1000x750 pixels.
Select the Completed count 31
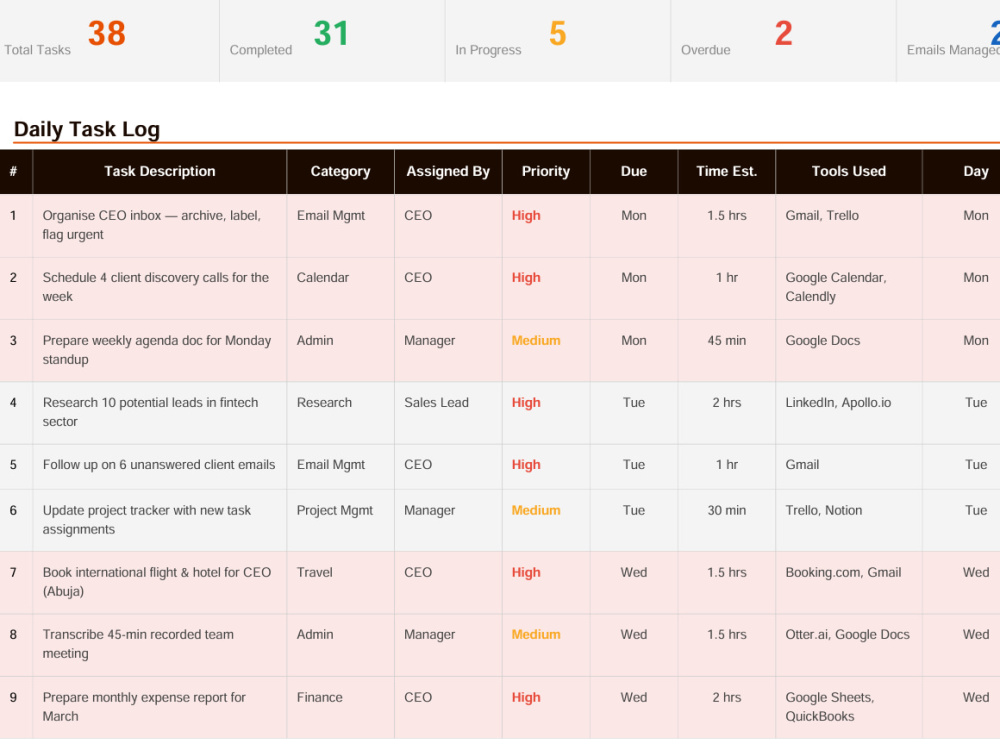[331, 33]
